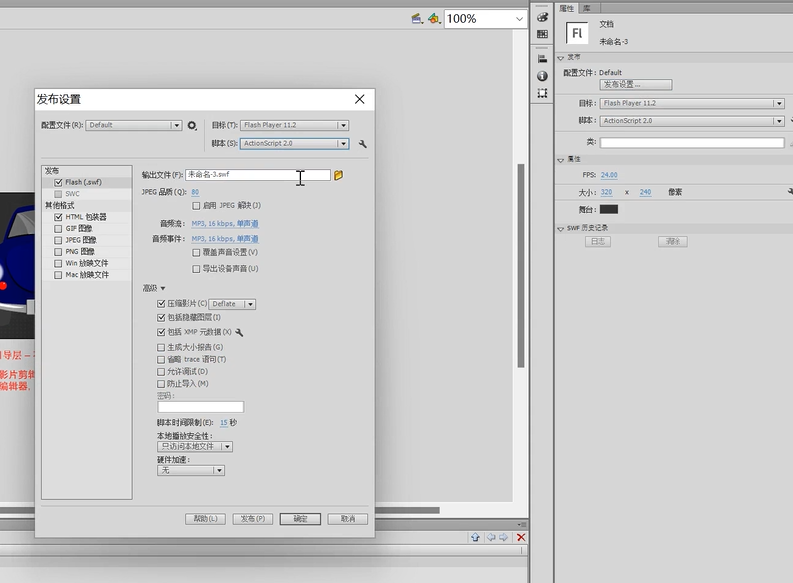Click Publish Settings button in Properties

636,84
